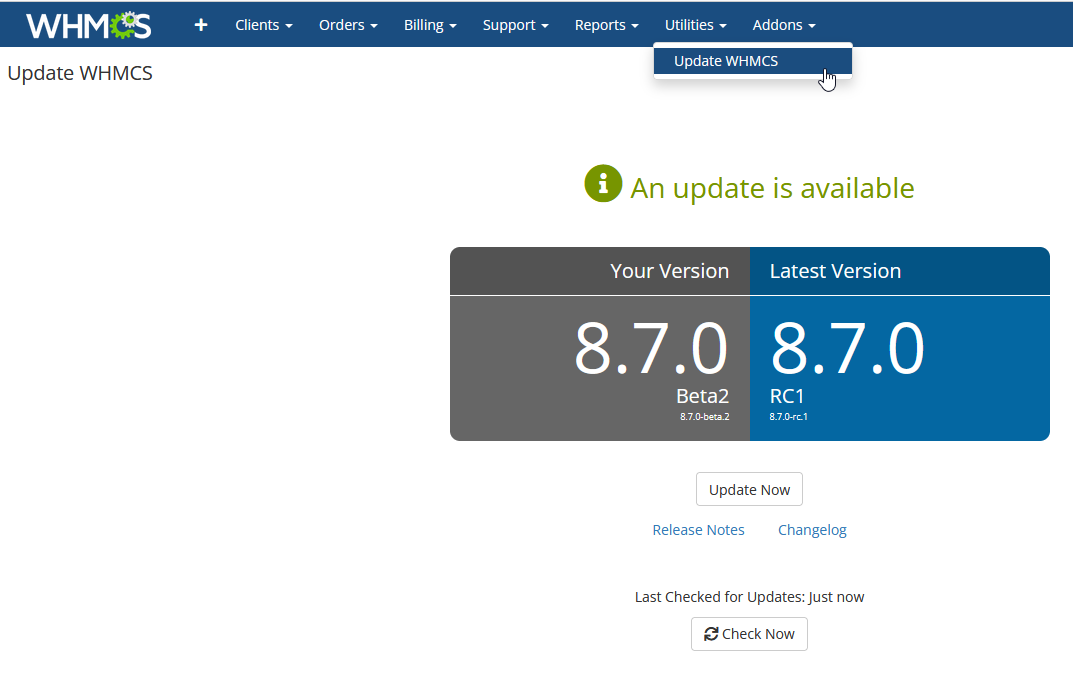Viewport: 1073px width, 676px height.
Task: Click the RC1 version label
Action: pos(787,396)
